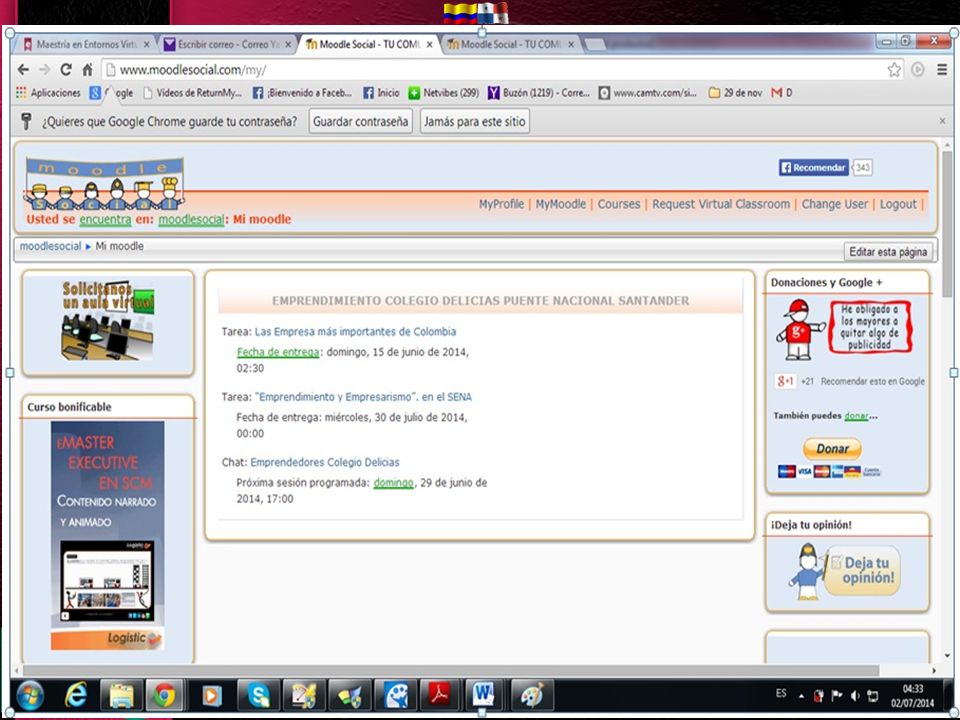Viewport: 960px width, 720px height.
Task: Open Yahoo Buzón (1219) bookmark
Action: point(538,92)
